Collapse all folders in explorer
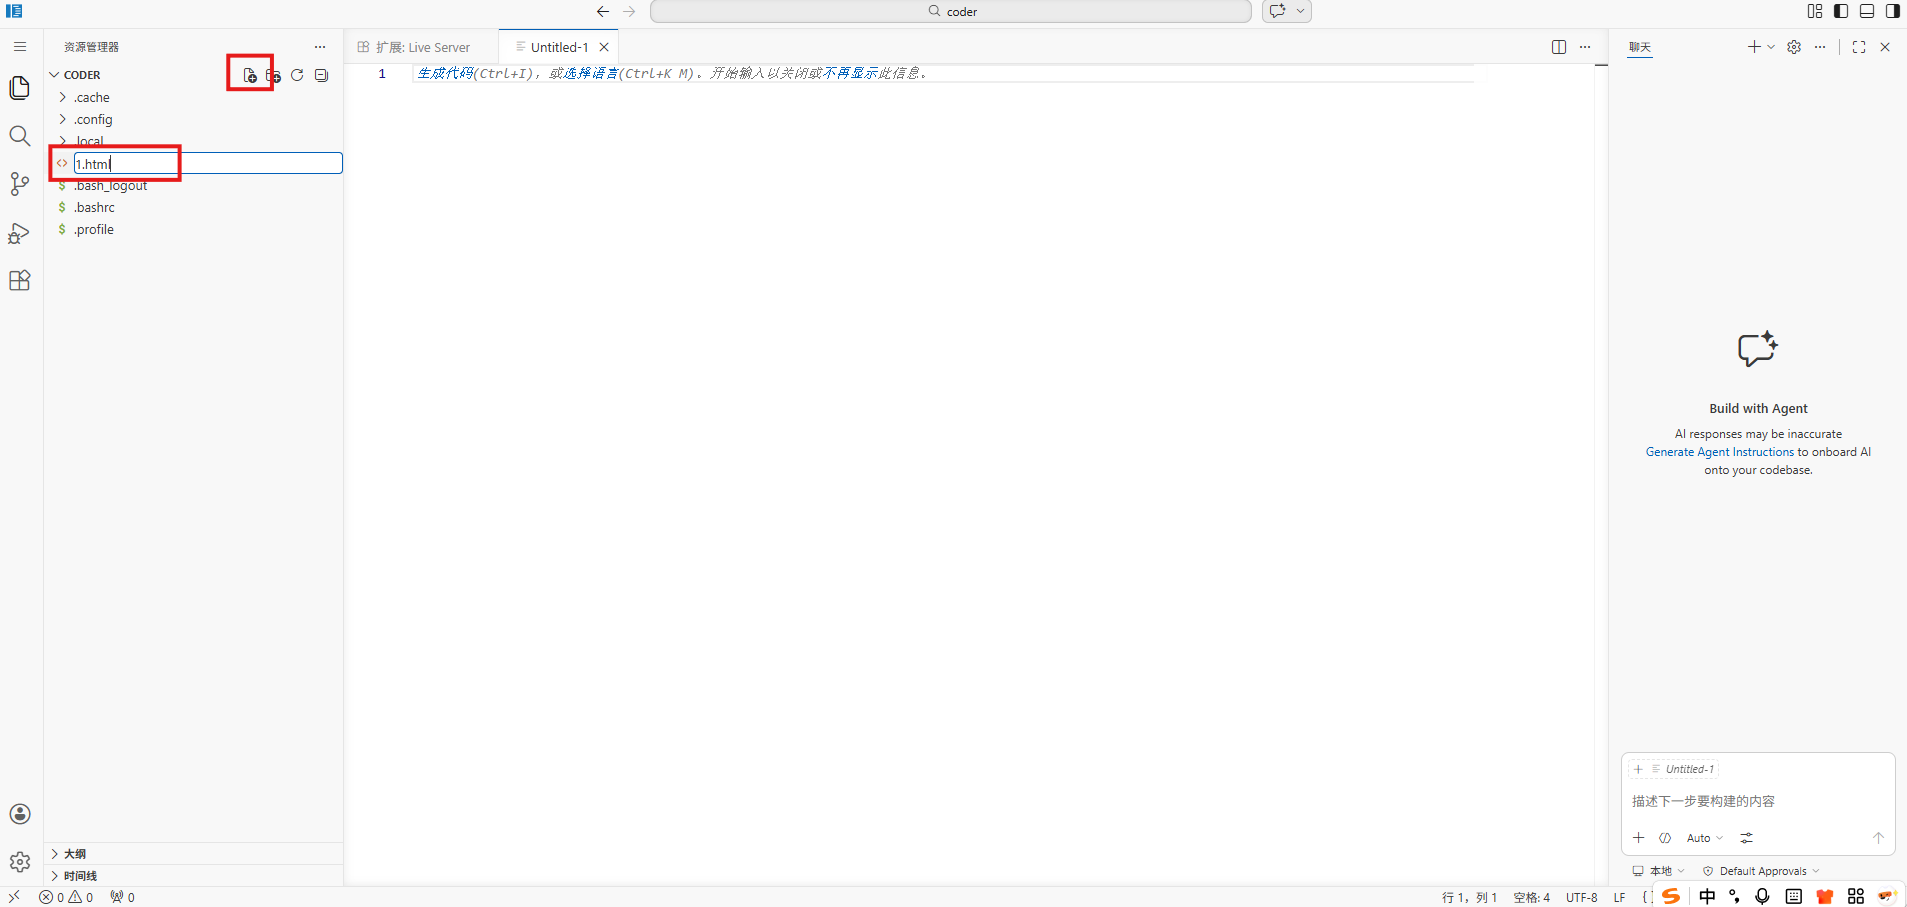Screen dimensions: 1907x907 point(321,75)
